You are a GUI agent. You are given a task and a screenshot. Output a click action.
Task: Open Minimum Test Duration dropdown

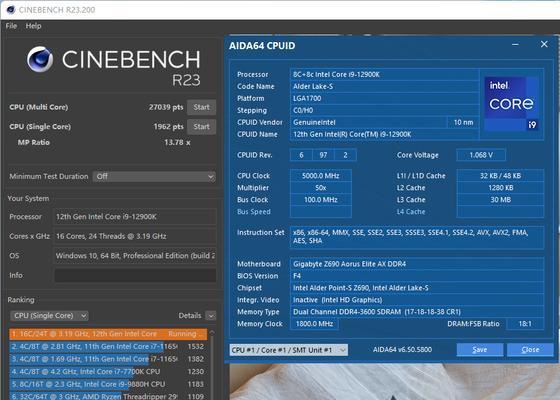tap(154, 176)
